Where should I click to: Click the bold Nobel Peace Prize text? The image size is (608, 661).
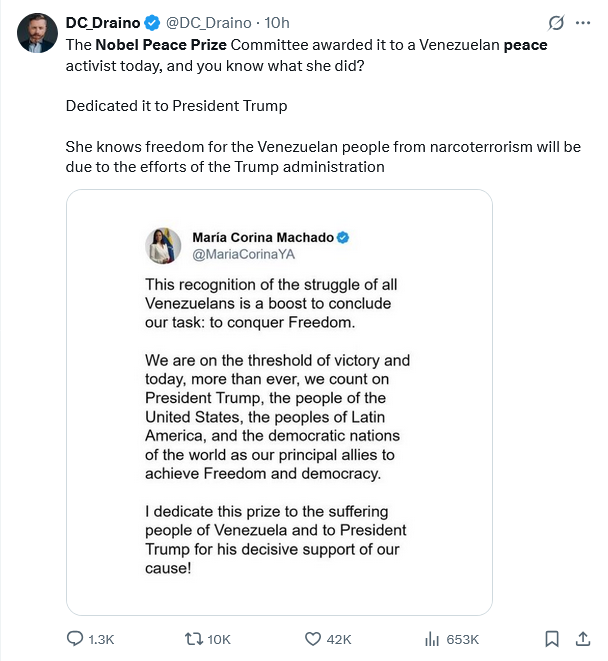162,45
